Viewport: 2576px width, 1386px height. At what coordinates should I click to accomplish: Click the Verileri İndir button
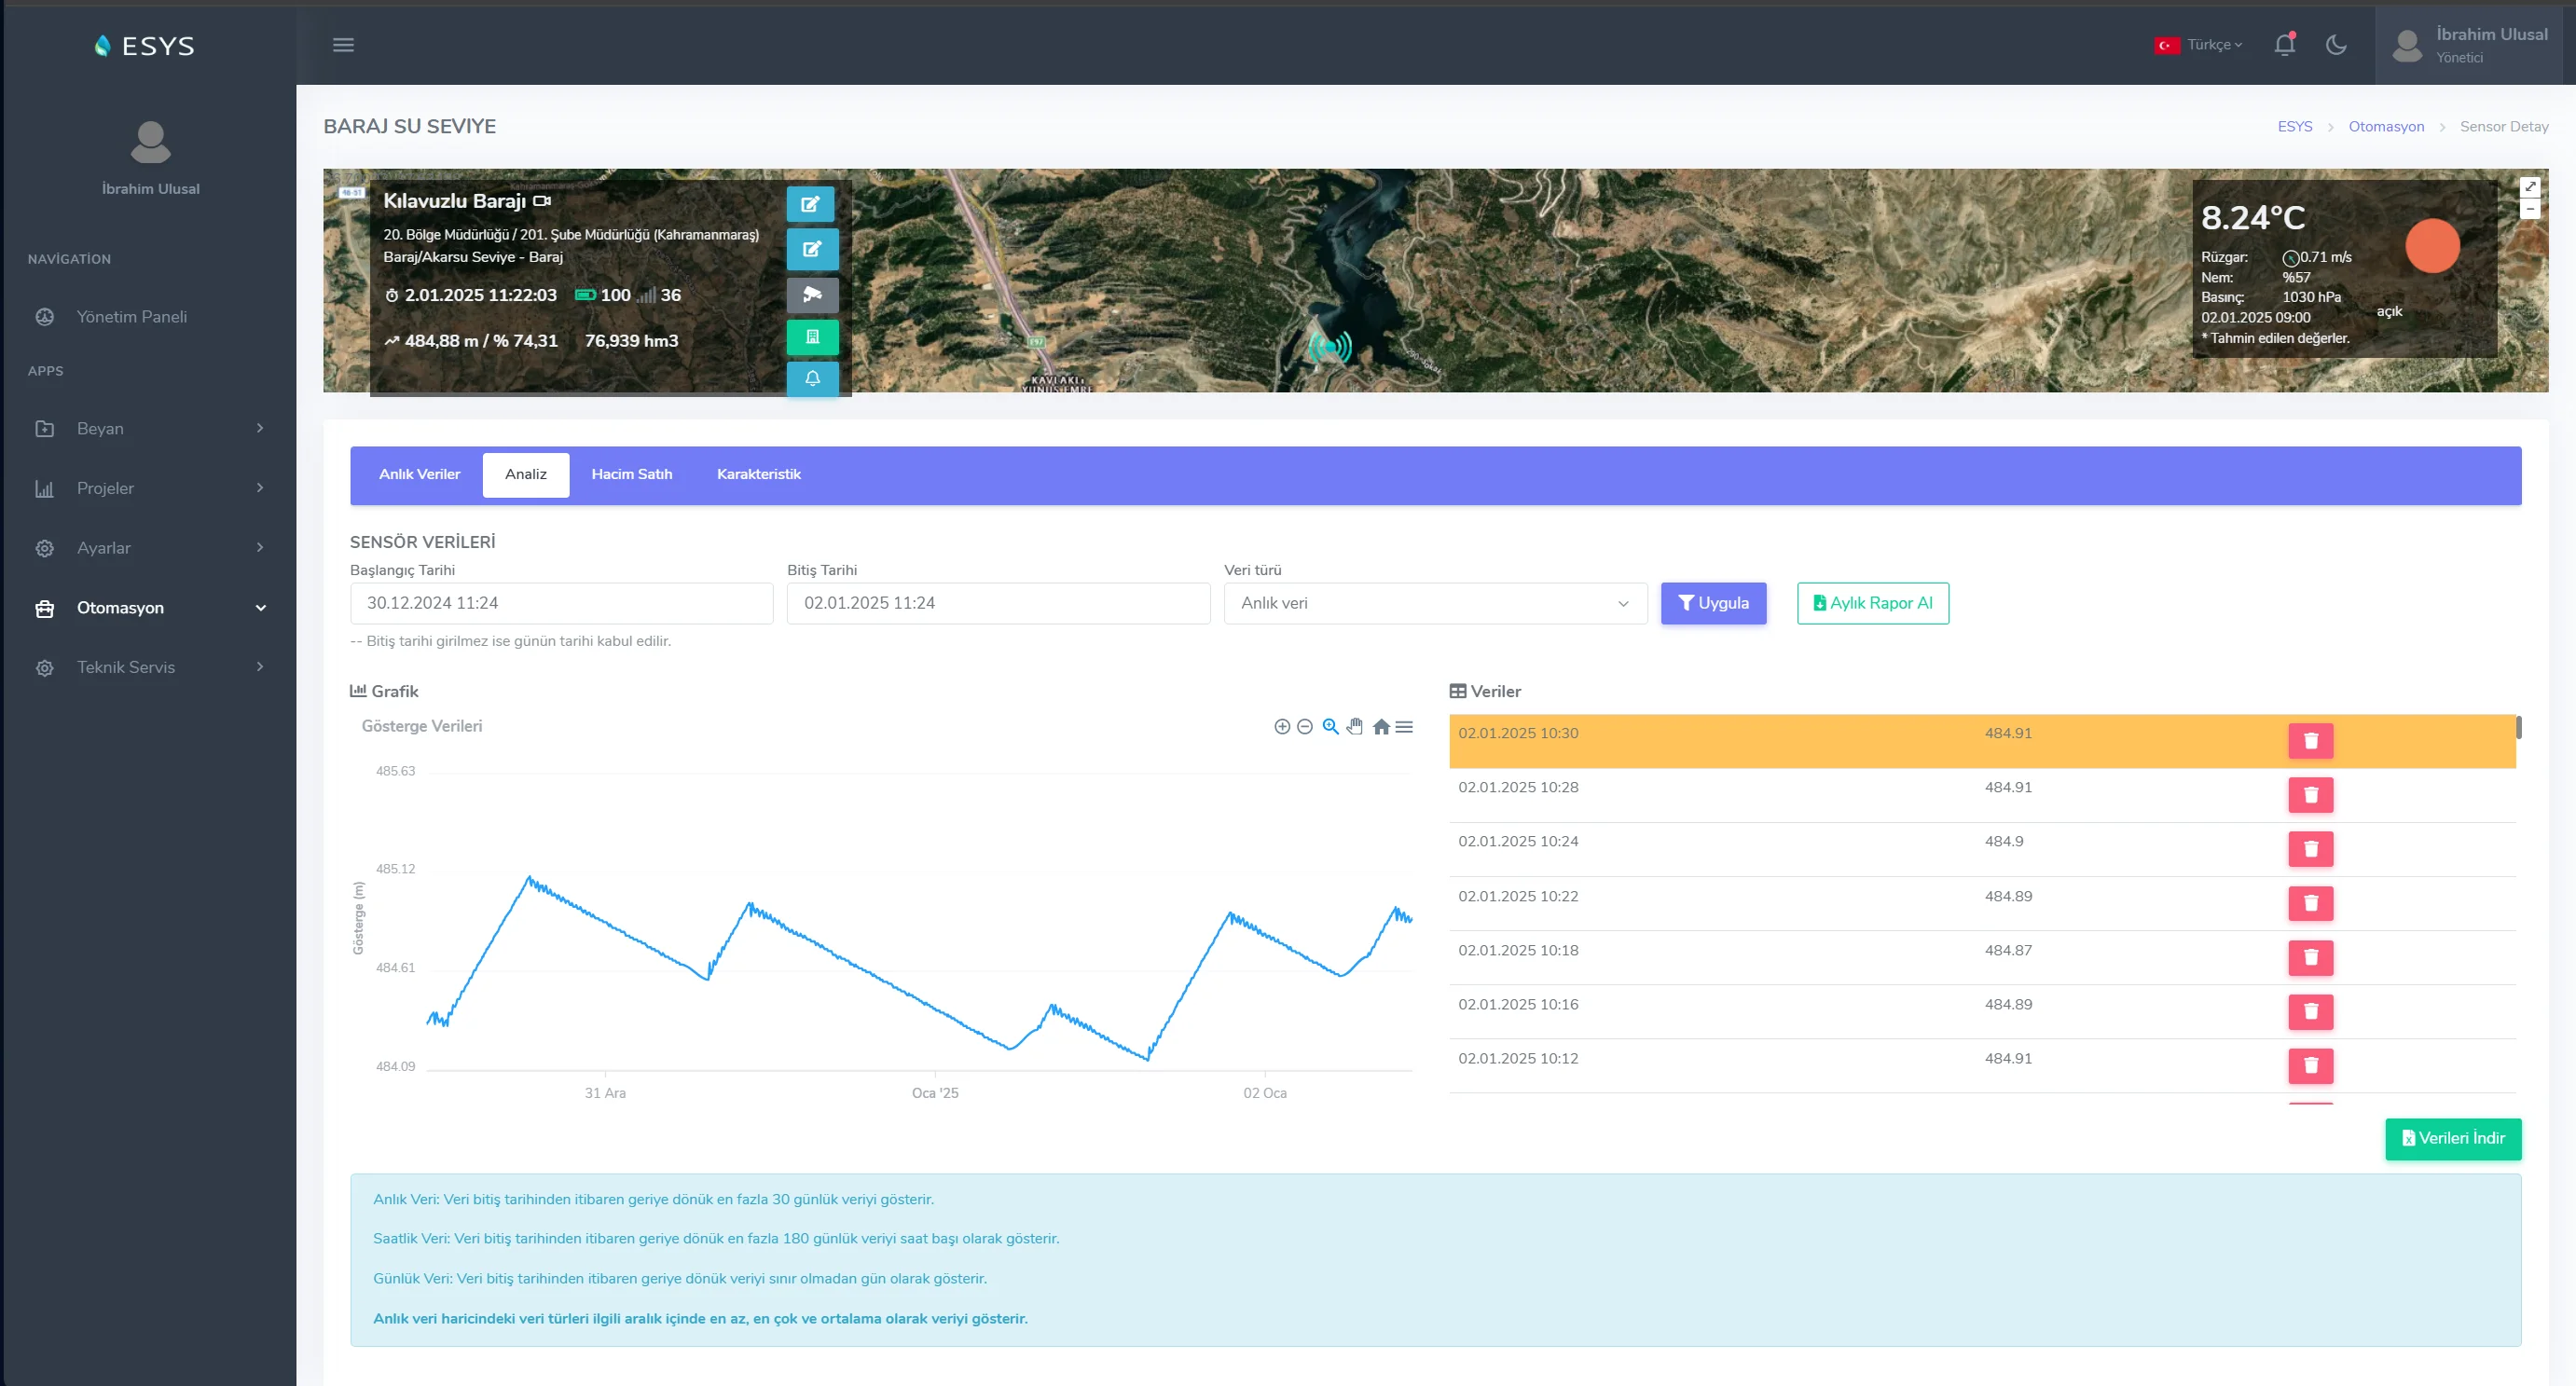point(2452,1138)
